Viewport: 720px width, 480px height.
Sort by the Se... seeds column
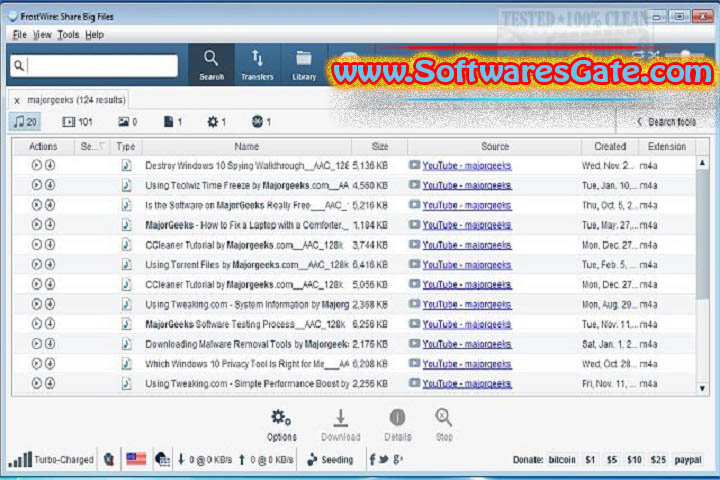pos(92,147)
